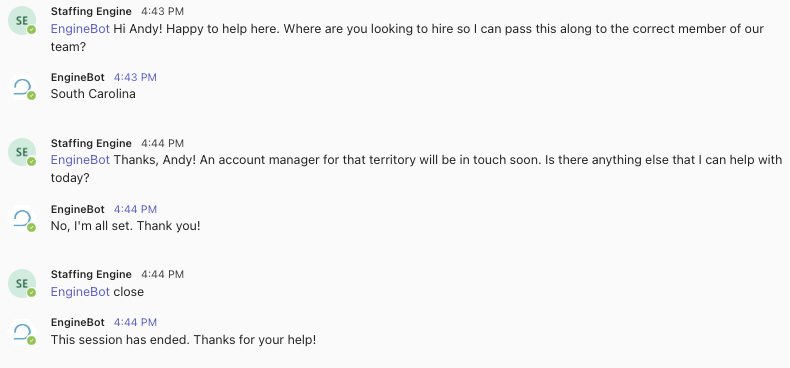Select the "South Carolina" message text

[x=93, y=94]
